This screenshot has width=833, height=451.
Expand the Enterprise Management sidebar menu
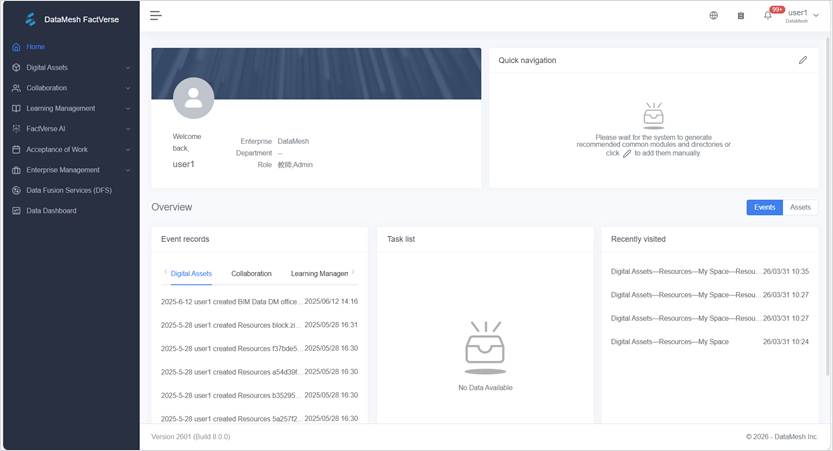tap(70, 170)
